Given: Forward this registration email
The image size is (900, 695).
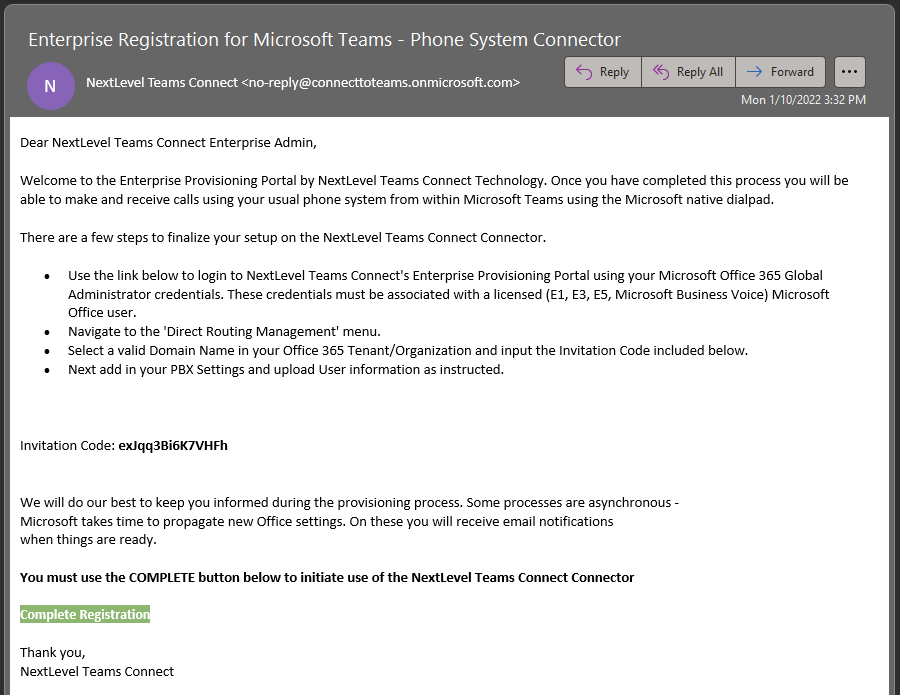Looking at the screenshot, I should point(781,72).
